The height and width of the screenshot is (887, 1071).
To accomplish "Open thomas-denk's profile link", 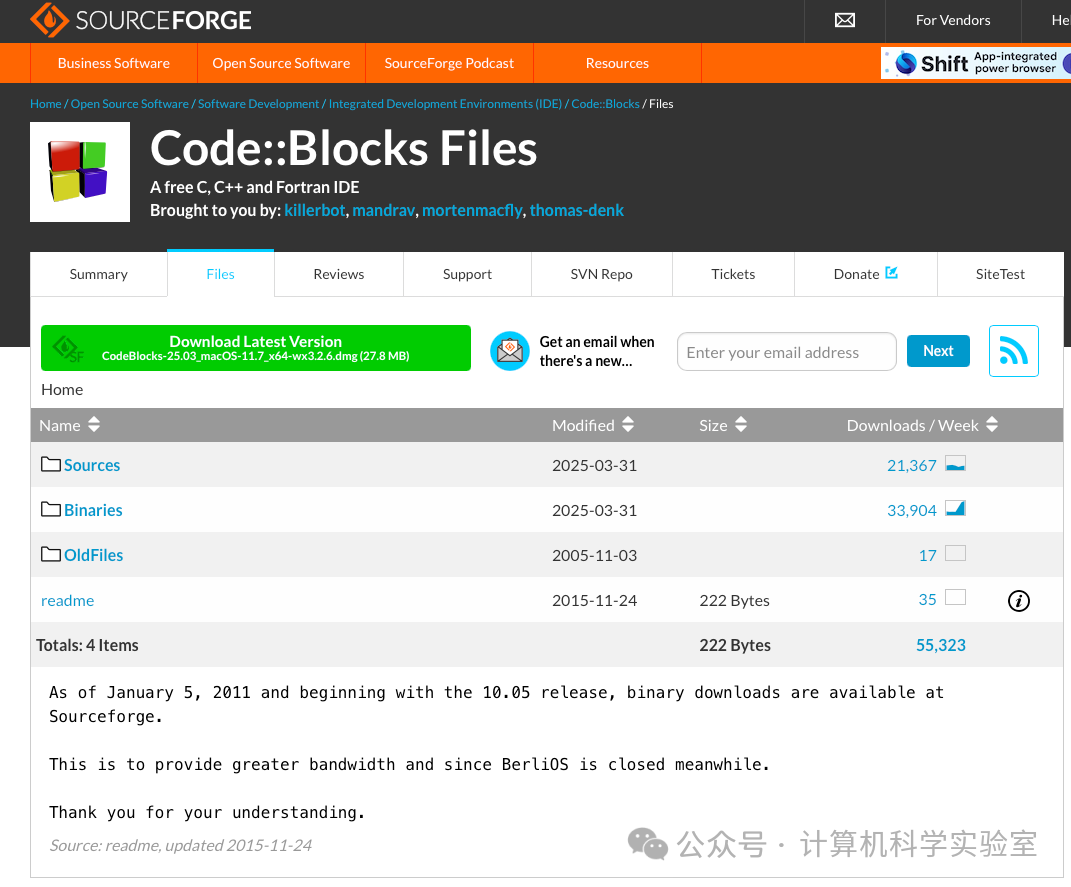I will click(576, 210).
